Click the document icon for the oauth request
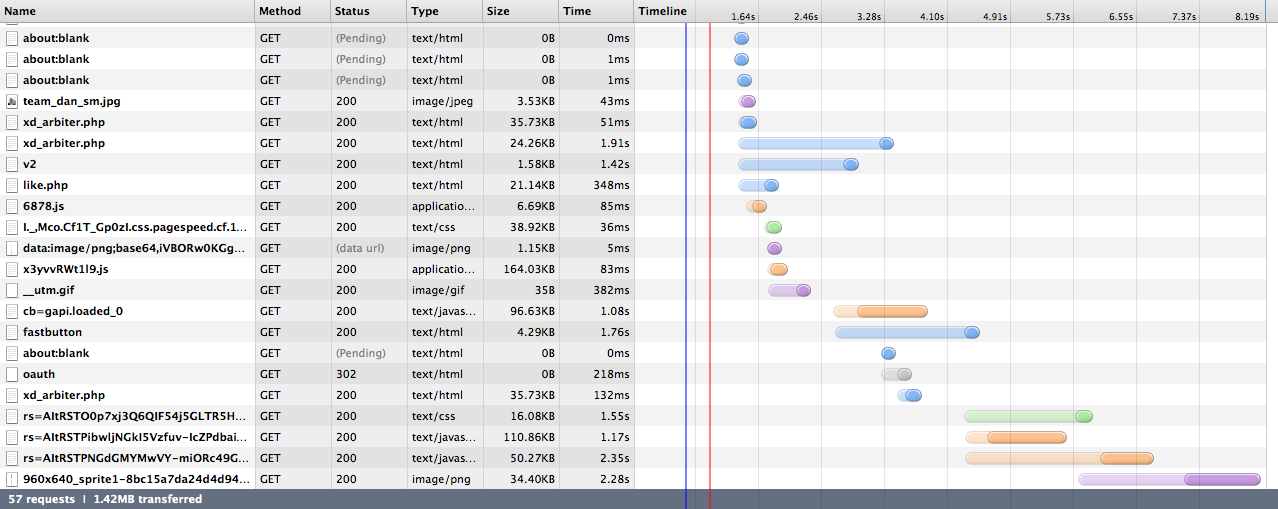 [x=12, y=374]
